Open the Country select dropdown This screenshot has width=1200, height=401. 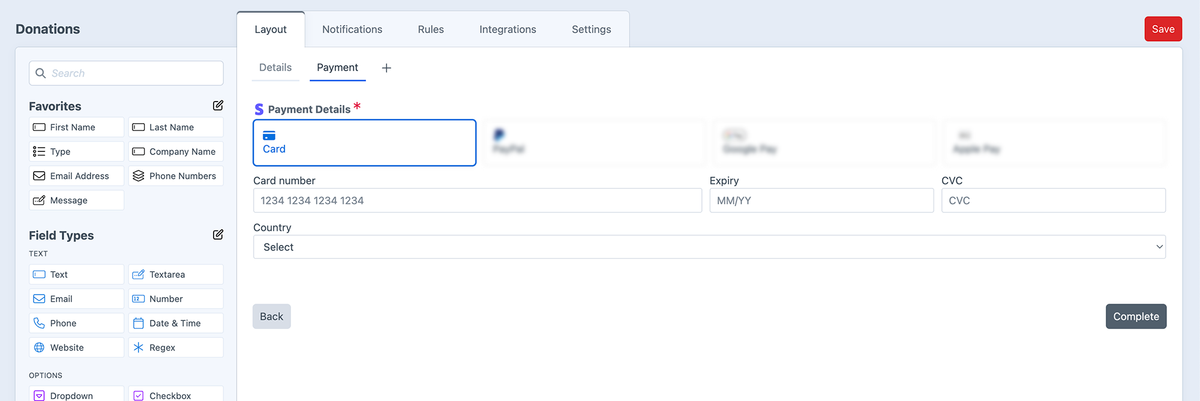tap(709, 247)
